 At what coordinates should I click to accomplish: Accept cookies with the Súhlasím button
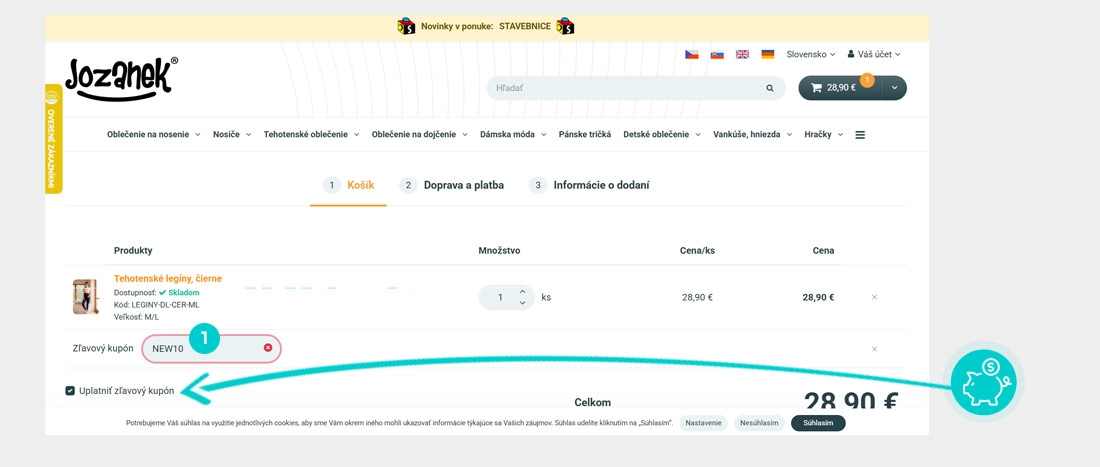tap(817, 423)
